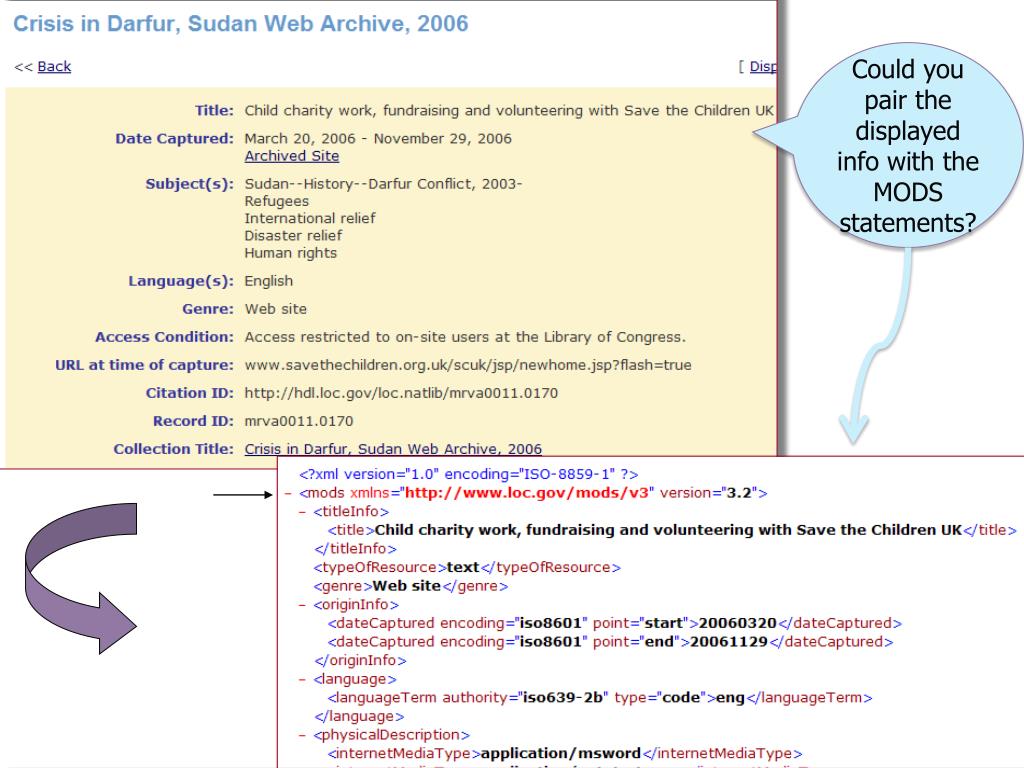Click subject Sudan--History--Darfur Conflict, 2003-
The image size is (1024, 768).
383,184
